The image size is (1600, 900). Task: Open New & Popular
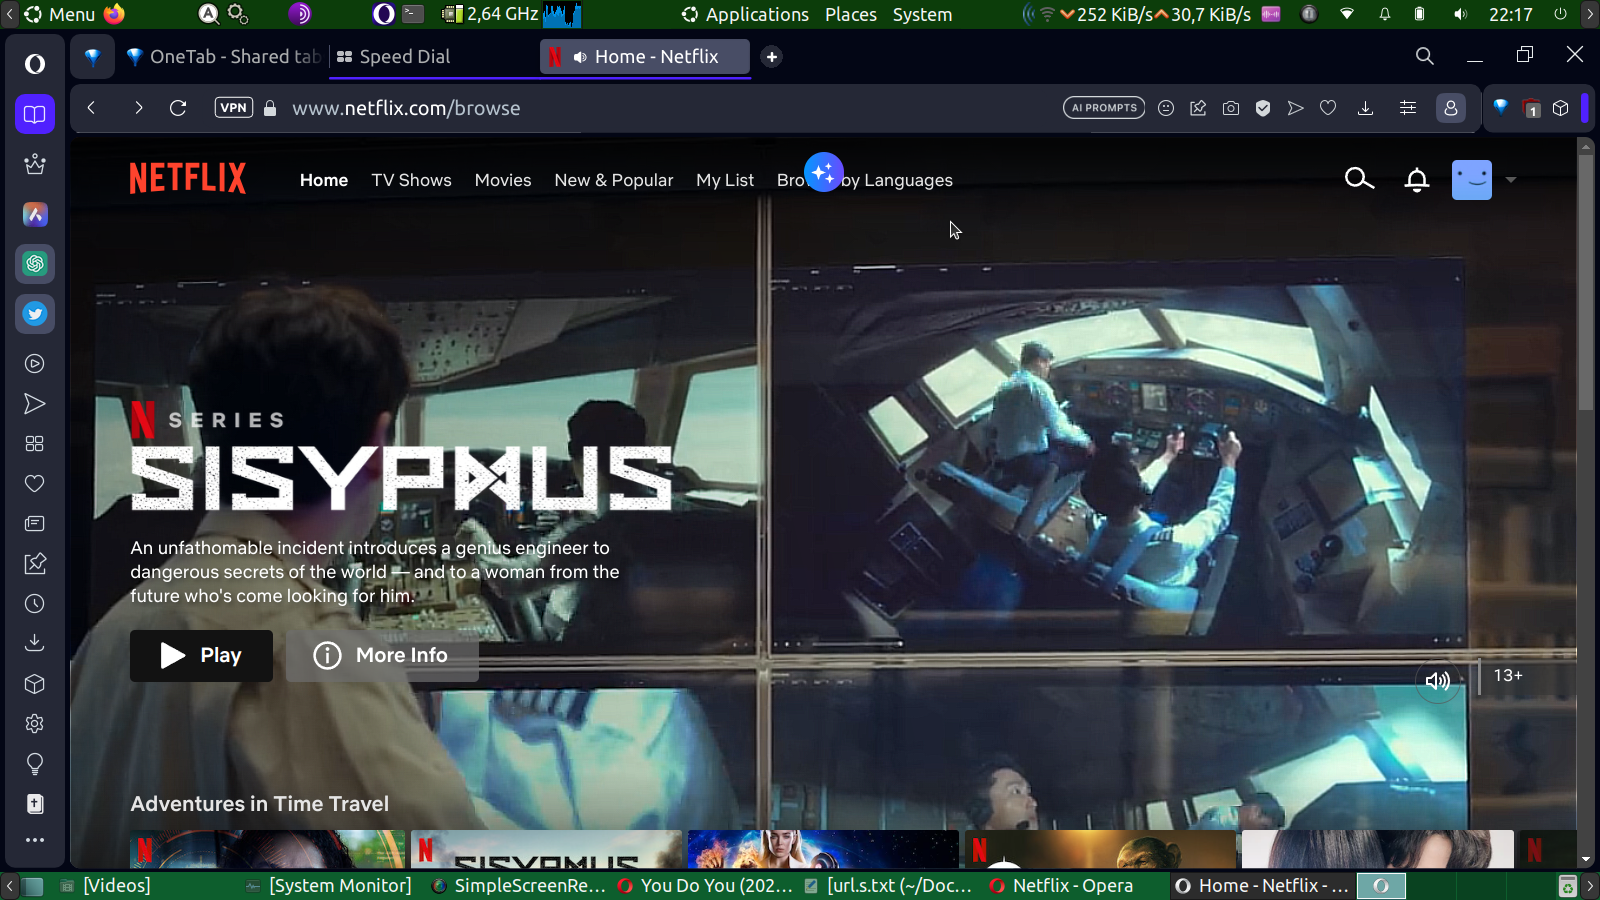click(614, 180)
